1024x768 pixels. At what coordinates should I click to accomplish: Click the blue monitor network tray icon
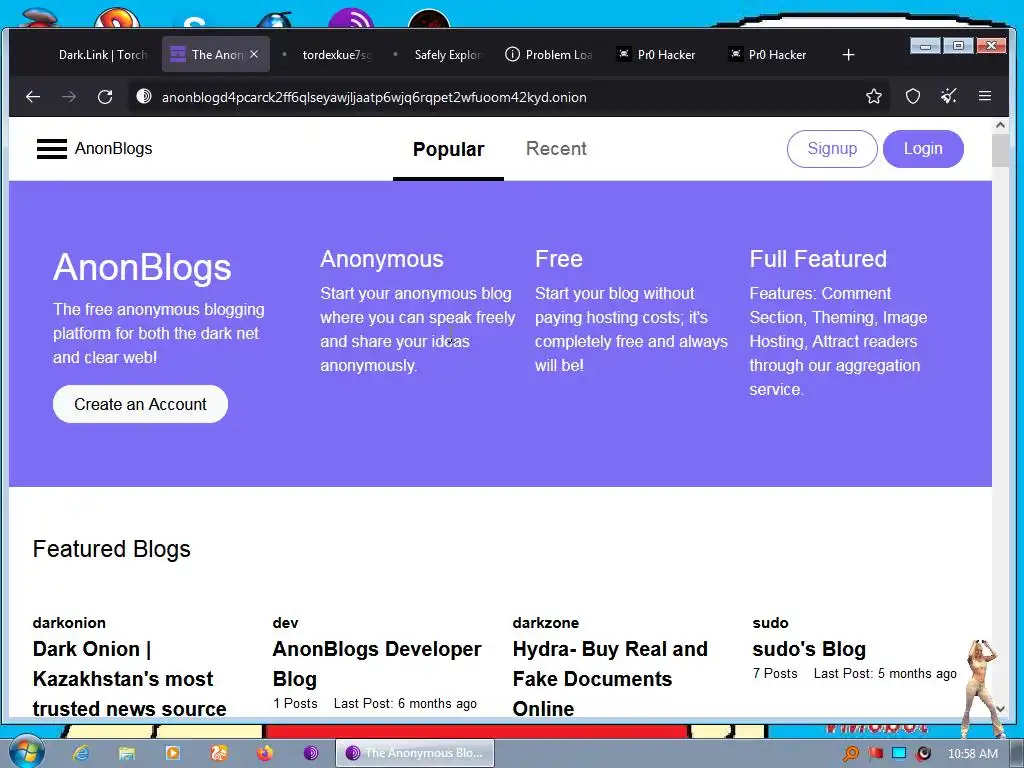click(899, 753)
